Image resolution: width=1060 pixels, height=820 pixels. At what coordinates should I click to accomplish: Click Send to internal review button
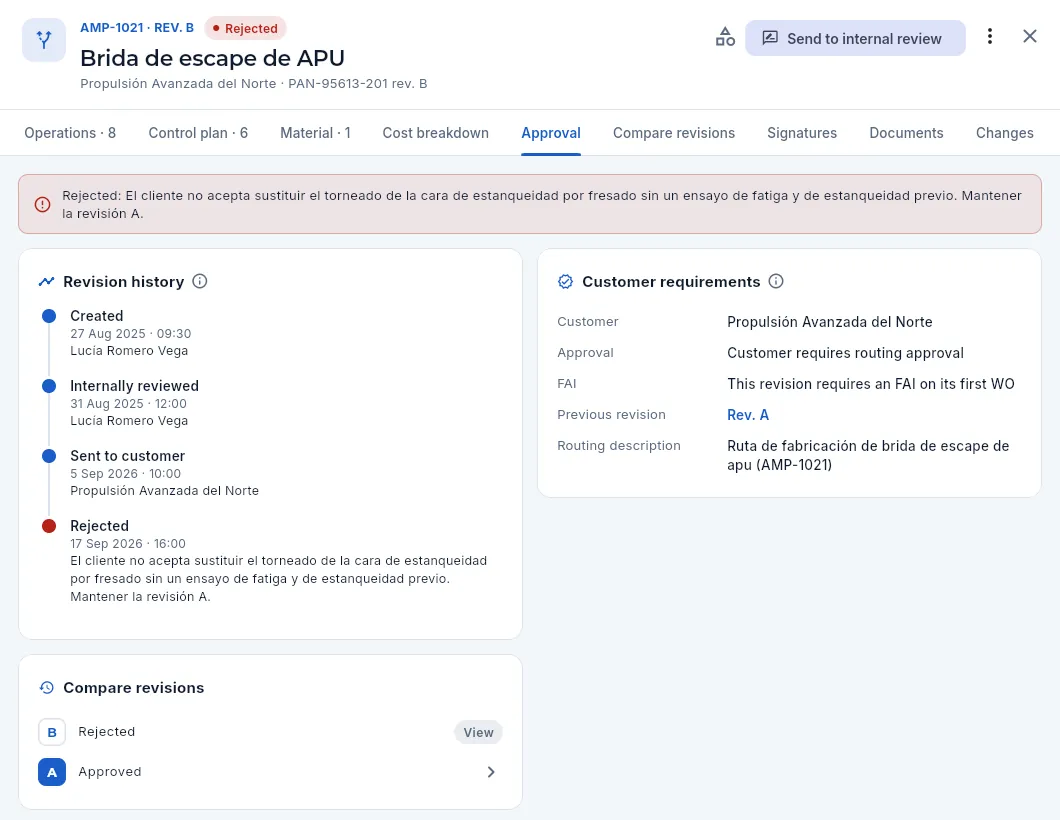pos(855,38)
